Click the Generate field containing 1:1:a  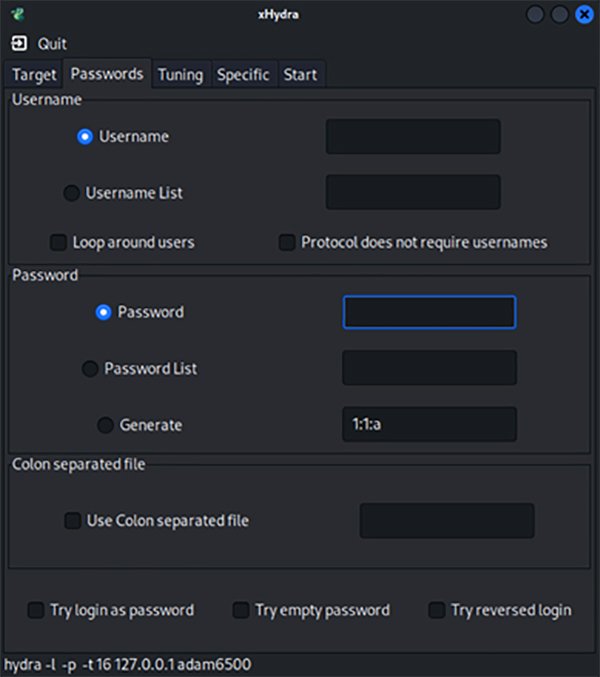point(429,424)
